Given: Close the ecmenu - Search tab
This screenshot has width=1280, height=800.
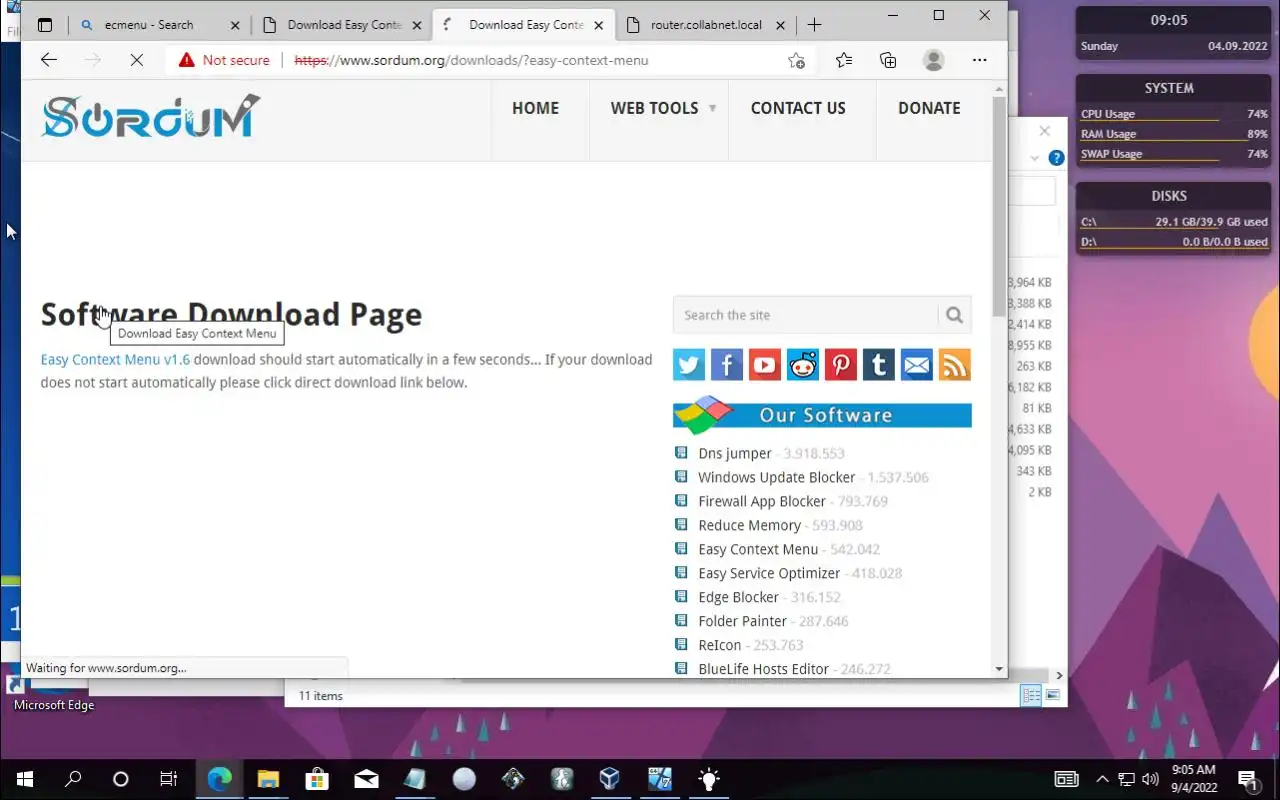Looking at the screenshot, I should (x=236, y=25).
